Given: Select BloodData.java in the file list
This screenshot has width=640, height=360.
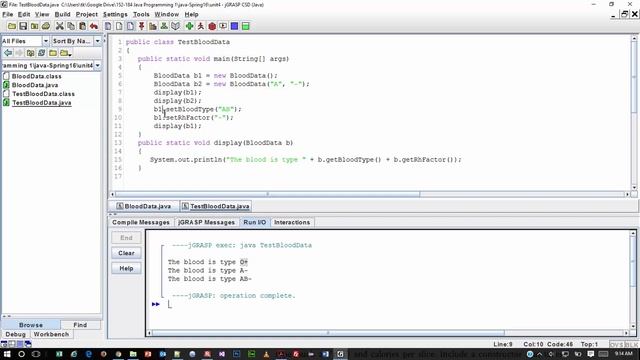Looking at the screenshot, I should point(35,85).
